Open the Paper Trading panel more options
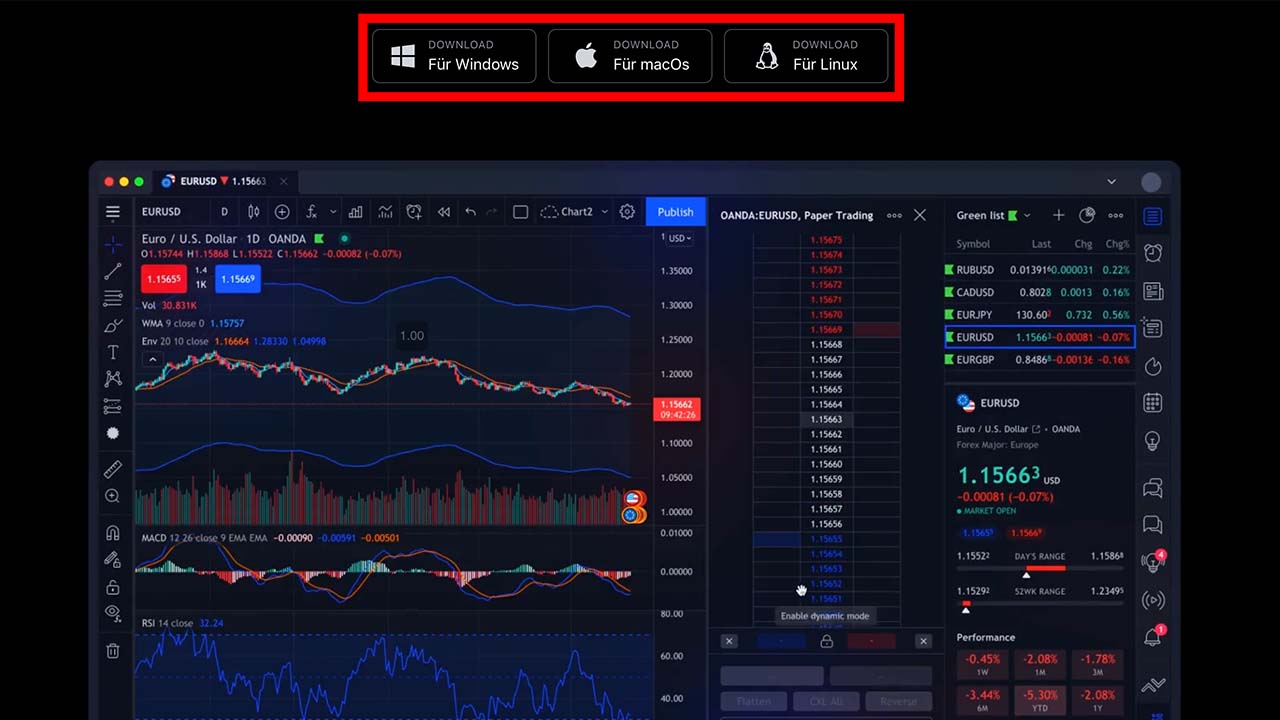The height and width of the screenshot is (720, 1280). 894,215
